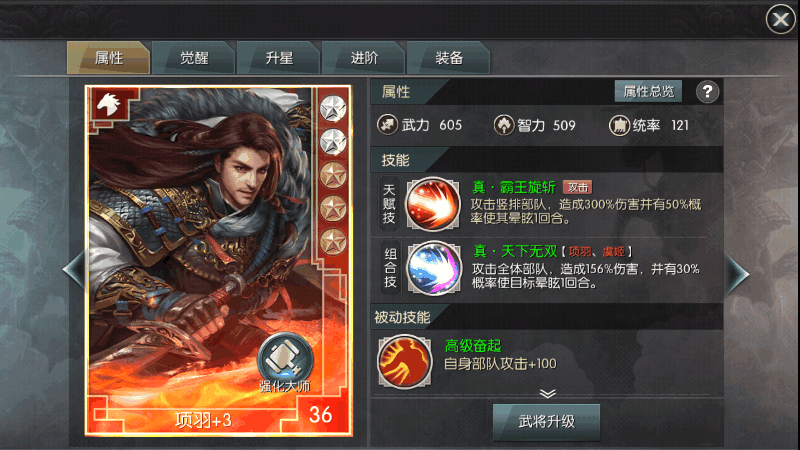Switch to the 装备 tab
800x450 pixels.
click(x=449, y=58)
